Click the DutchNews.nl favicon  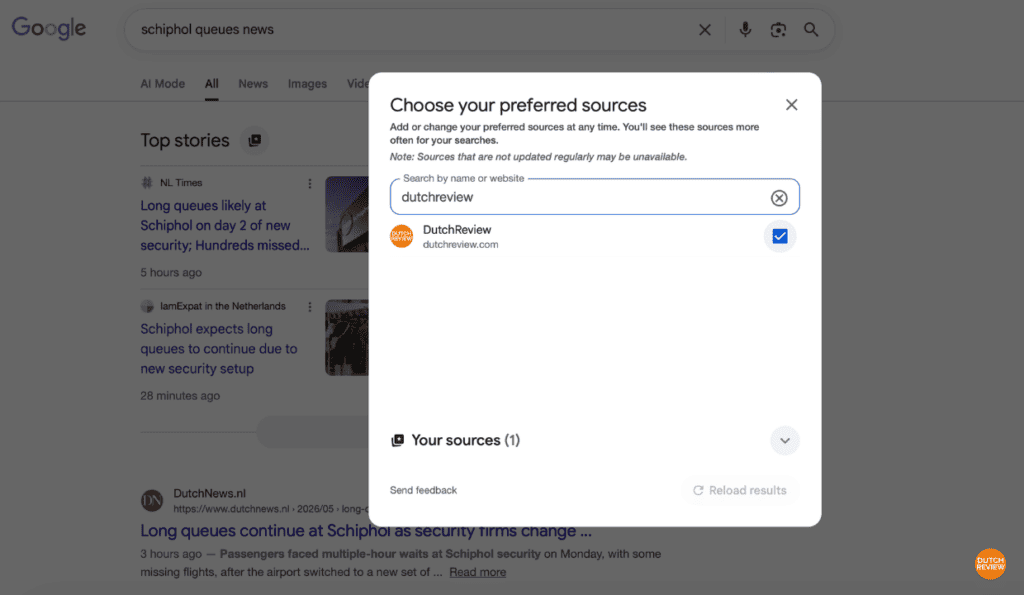point(152,501)
